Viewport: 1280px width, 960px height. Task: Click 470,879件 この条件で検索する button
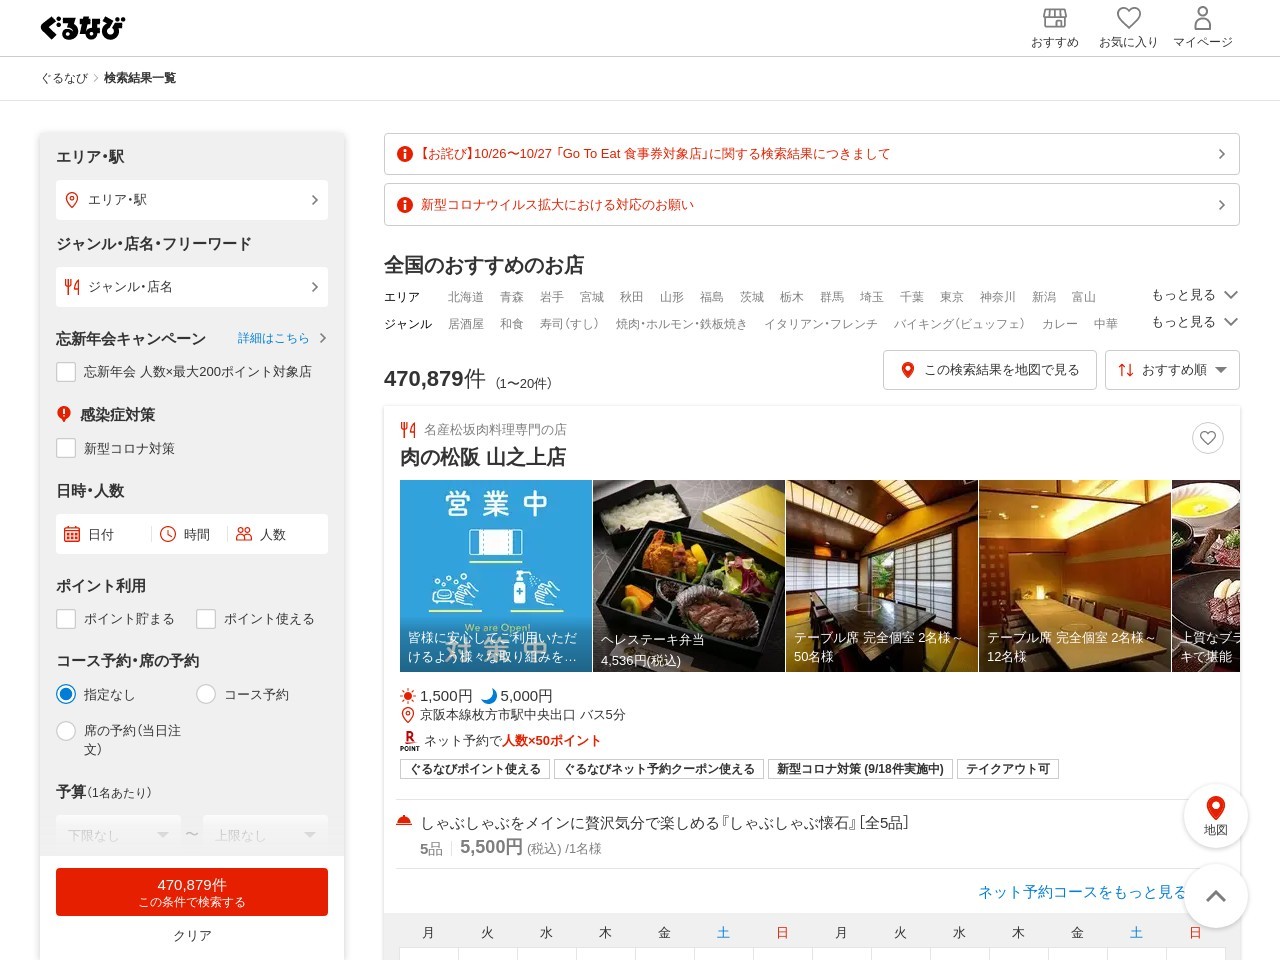coord(192,892)
